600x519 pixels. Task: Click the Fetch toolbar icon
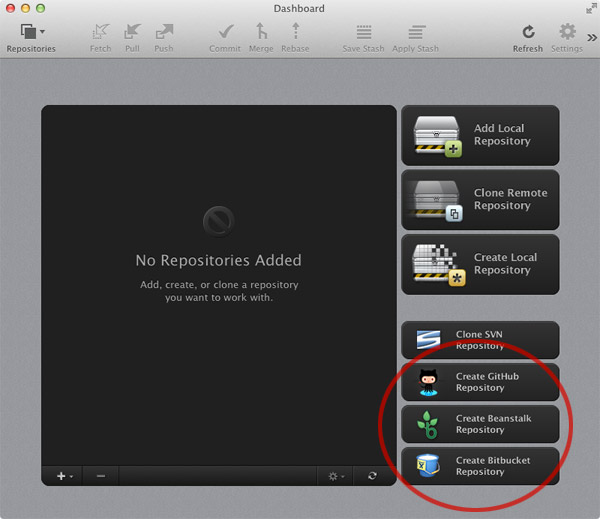100,34
